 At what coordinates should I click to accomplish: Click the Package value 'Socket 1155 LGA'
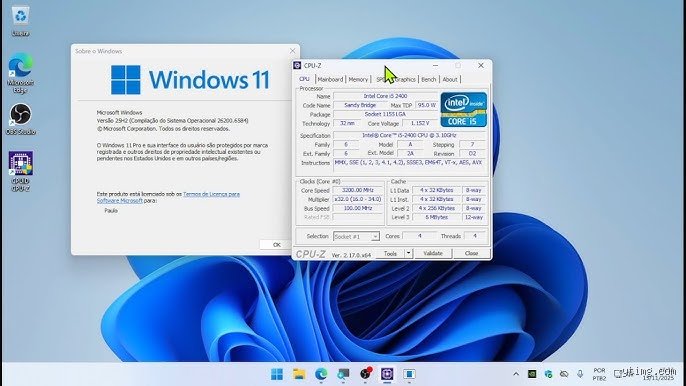point(385,114)
